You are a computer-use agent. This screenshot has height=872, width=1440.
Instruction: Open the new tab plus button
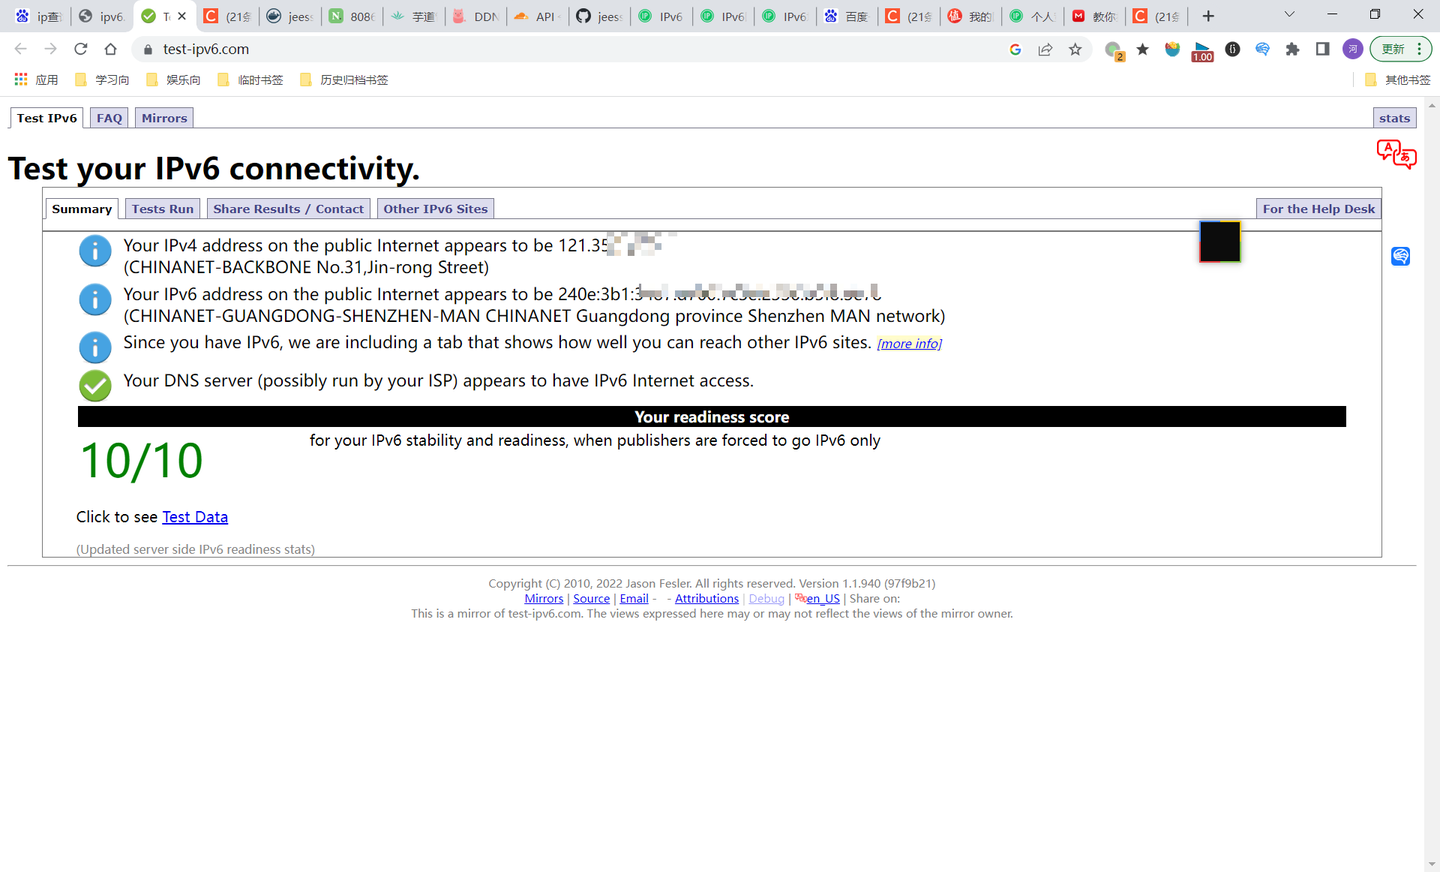point(1208,16)
